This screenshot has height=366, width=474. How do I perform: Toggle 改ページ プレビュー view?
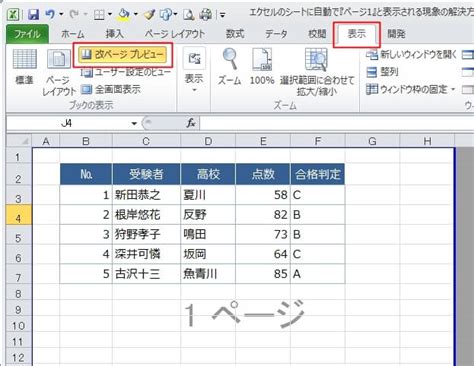click(x=123, y=55)
